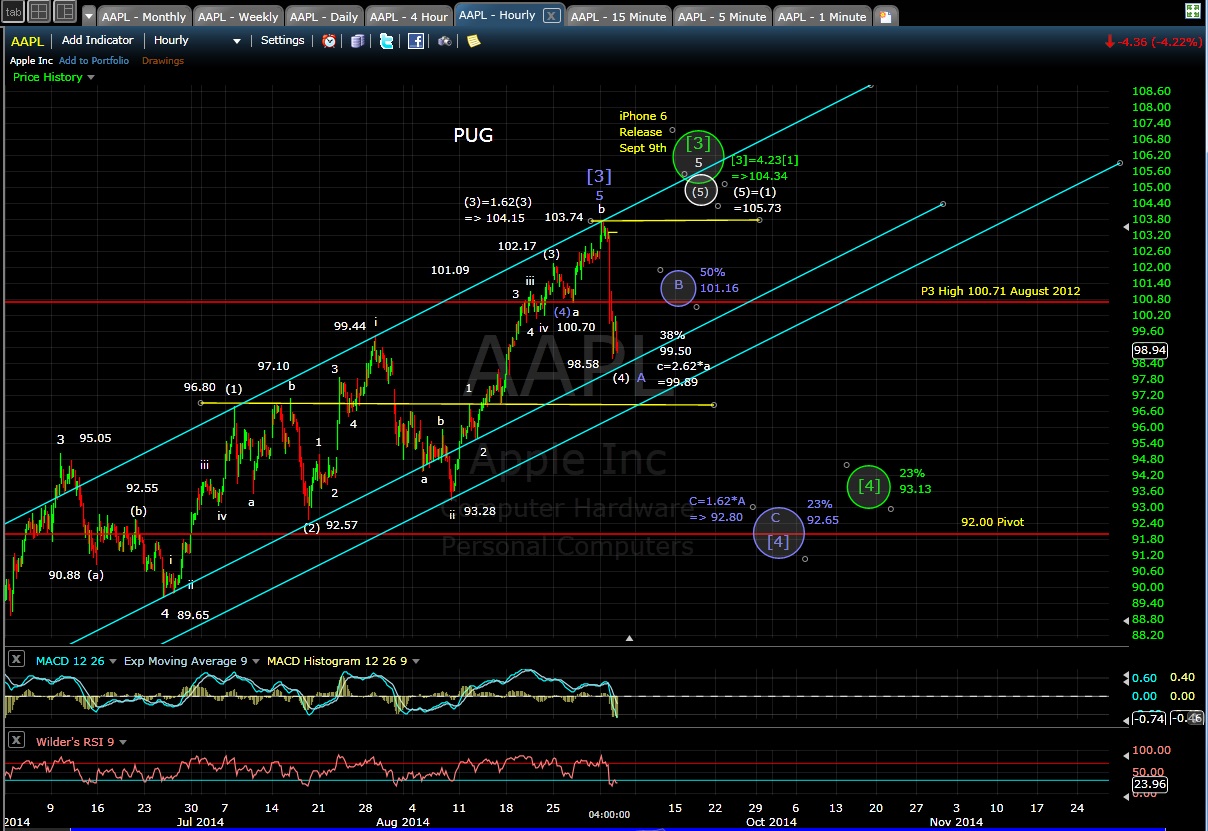The height and width of the screenshot is (831, 1208).
Task: Share chart via Facebook icon
Action: 416,41
